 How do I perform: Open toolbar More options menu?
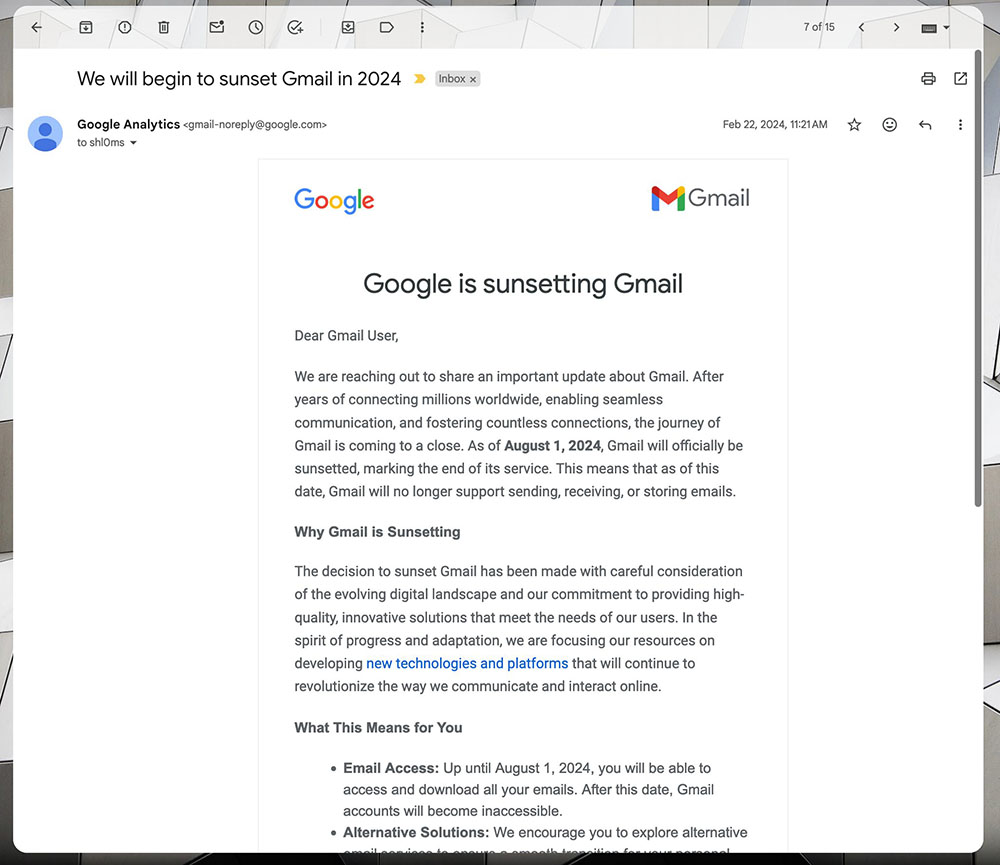pyautogui.click(x=422, y=27)
